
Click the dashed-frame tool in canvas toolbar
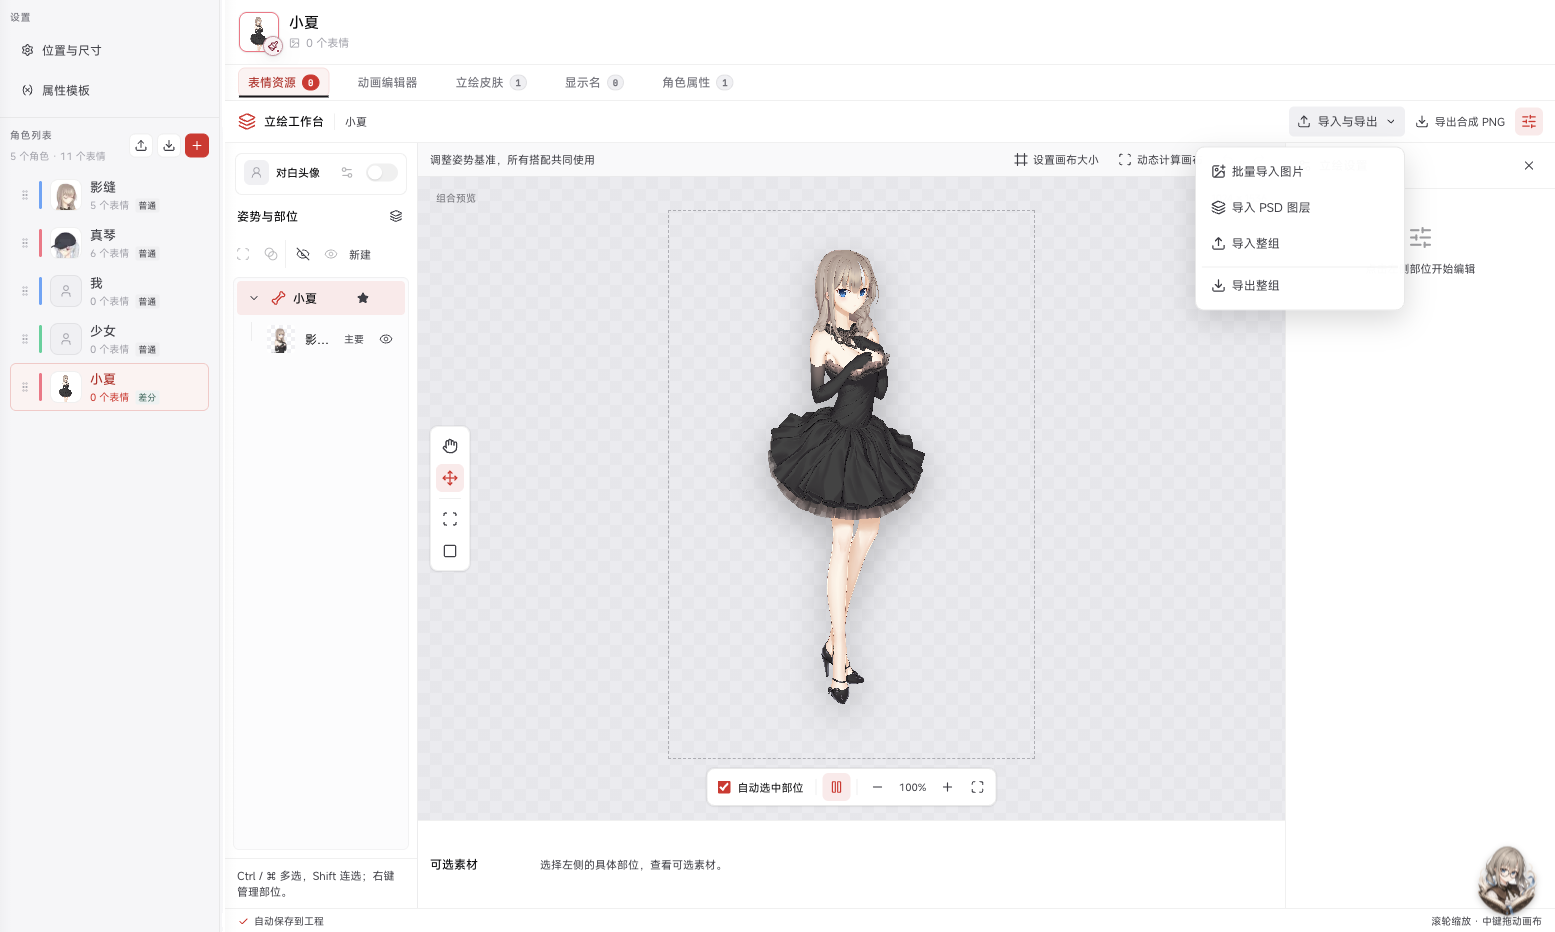click(450, 519)
